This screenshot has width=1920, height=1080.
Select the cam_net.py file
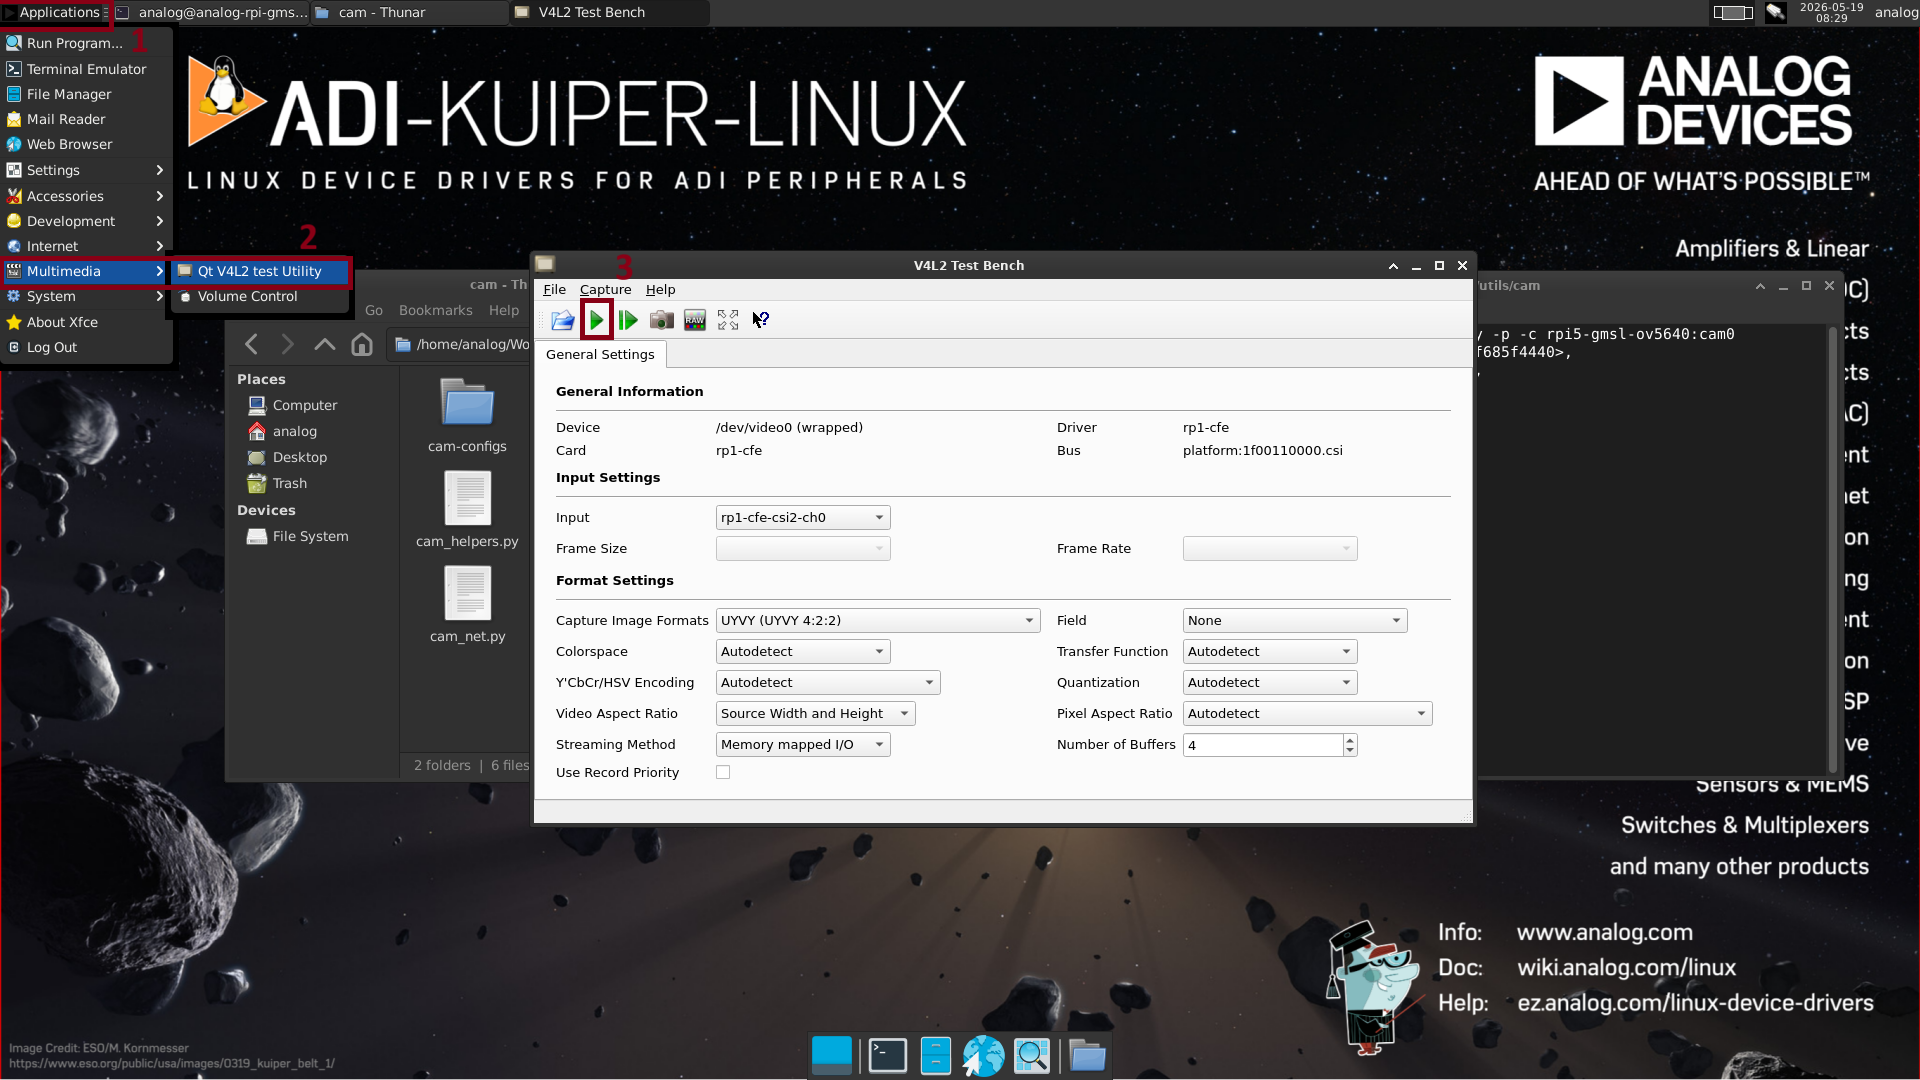pos(467,605)
